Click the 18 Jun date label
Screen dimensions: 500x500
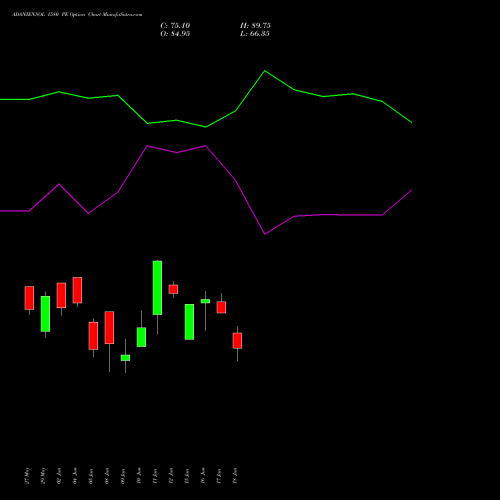[235, 476]
